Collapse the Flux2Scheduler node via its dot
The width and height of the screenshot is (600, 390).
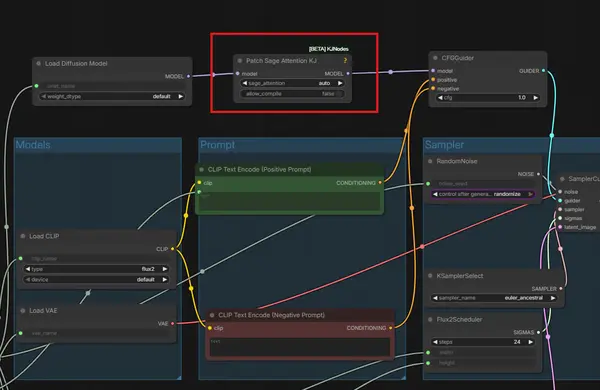coord(430,319)
